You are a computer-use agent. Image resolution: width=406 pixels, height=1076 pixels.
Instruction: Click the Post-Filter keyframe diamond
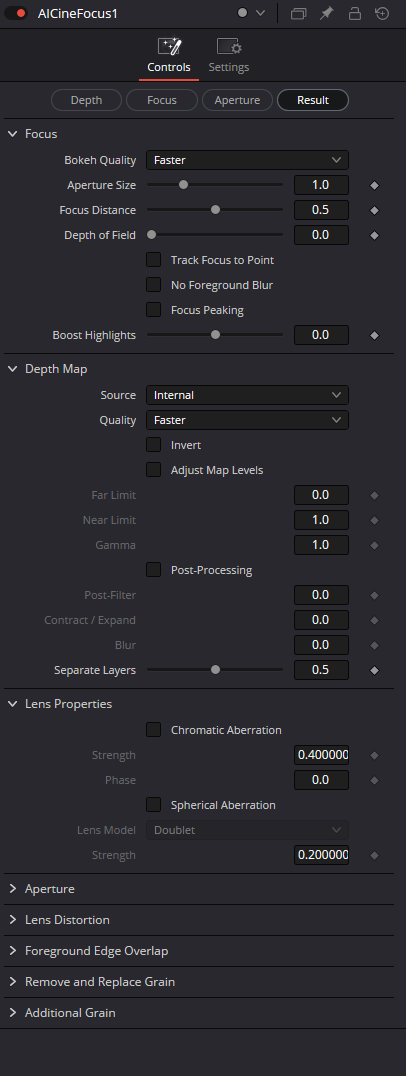(374, 595)
